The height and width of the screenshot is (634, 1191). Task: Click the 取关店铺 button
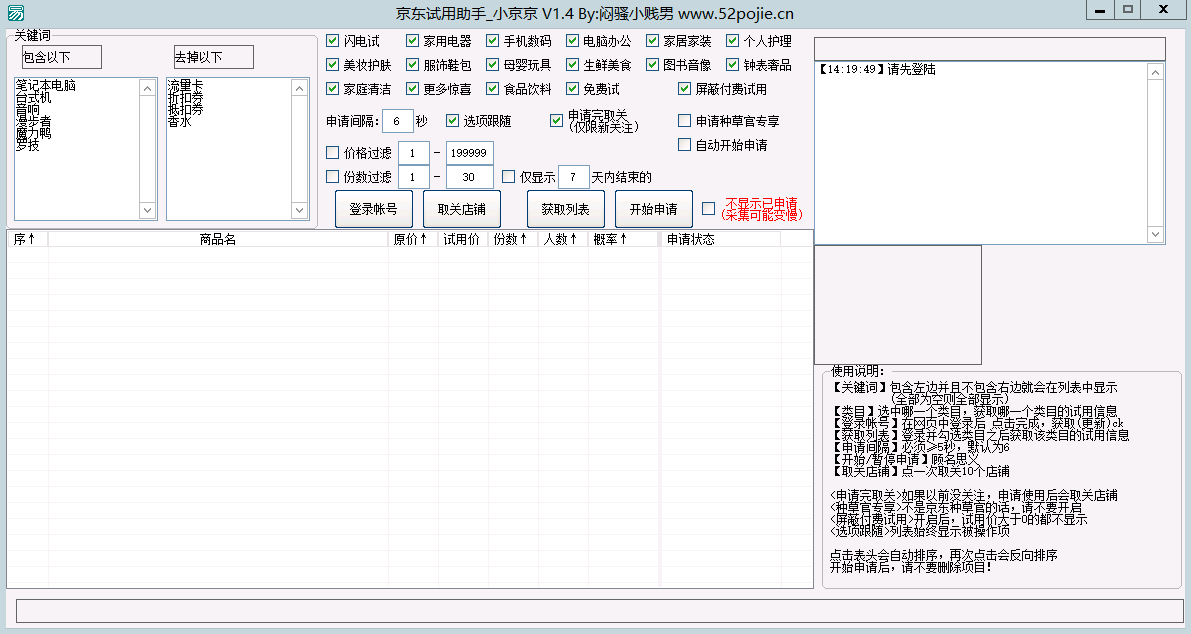click(x=462, y=209)
